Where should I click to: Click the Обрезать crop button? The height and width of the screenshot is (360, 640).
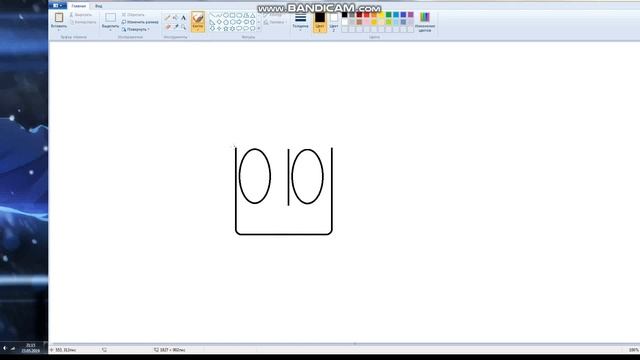(x=133, y=15)
